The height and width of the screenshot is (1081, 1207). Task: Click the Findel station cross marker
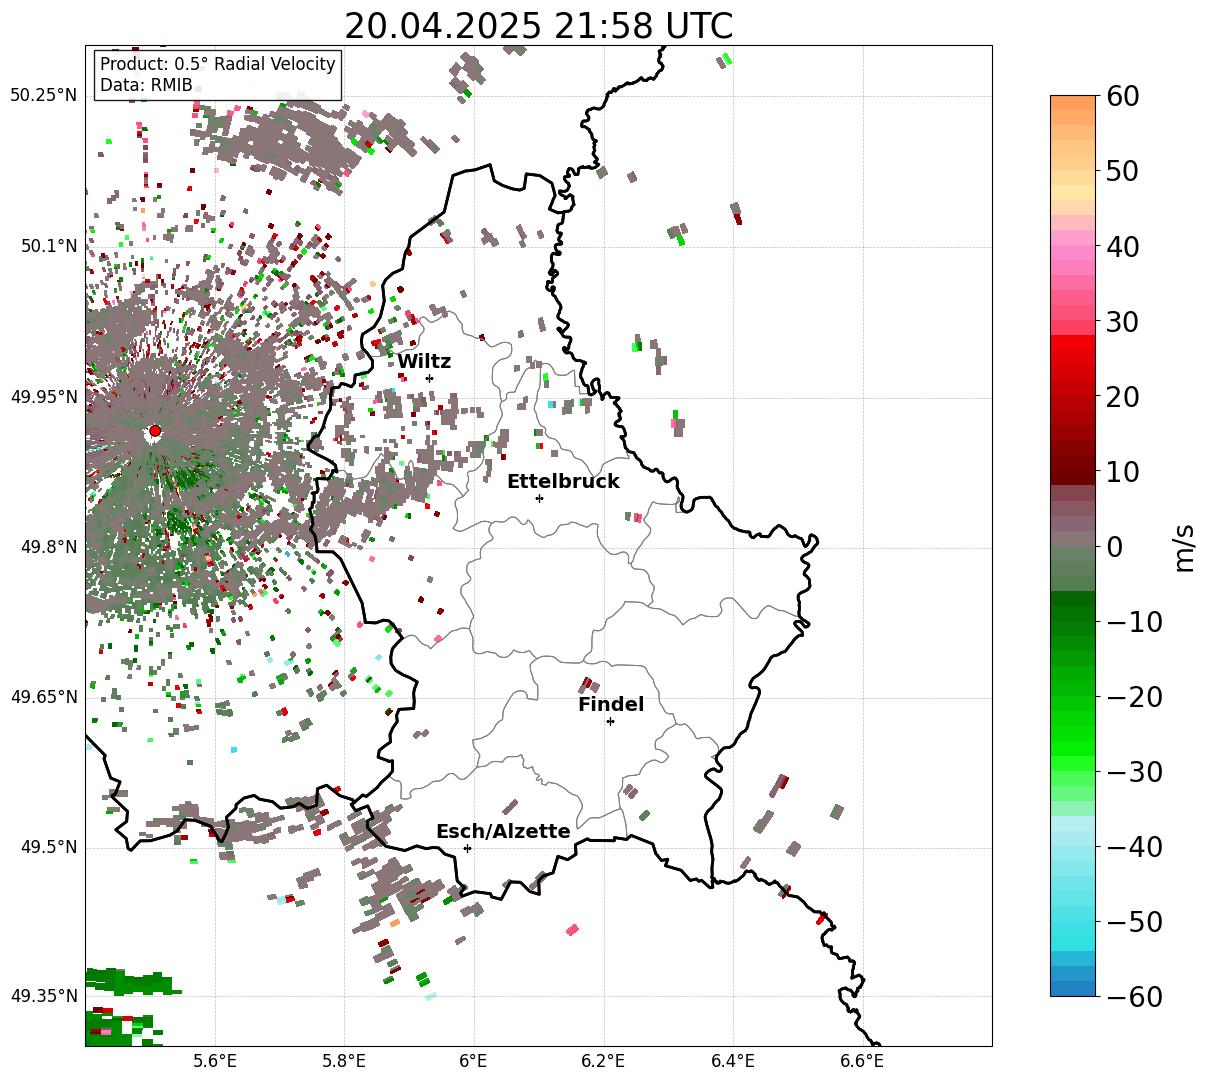(x=610, y=721)
